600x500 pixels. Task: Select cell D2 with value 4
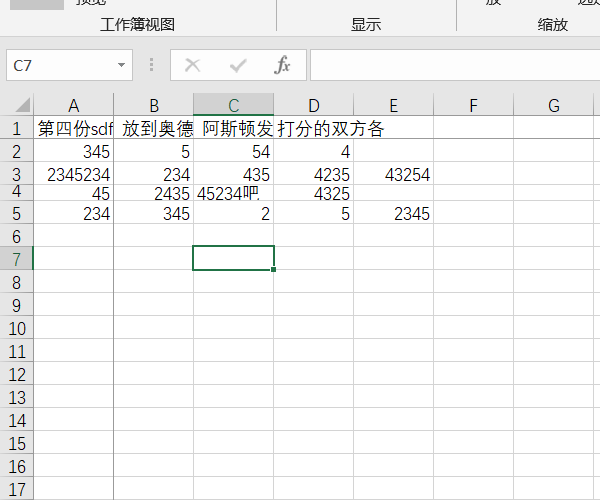click(x=313, y=151)
